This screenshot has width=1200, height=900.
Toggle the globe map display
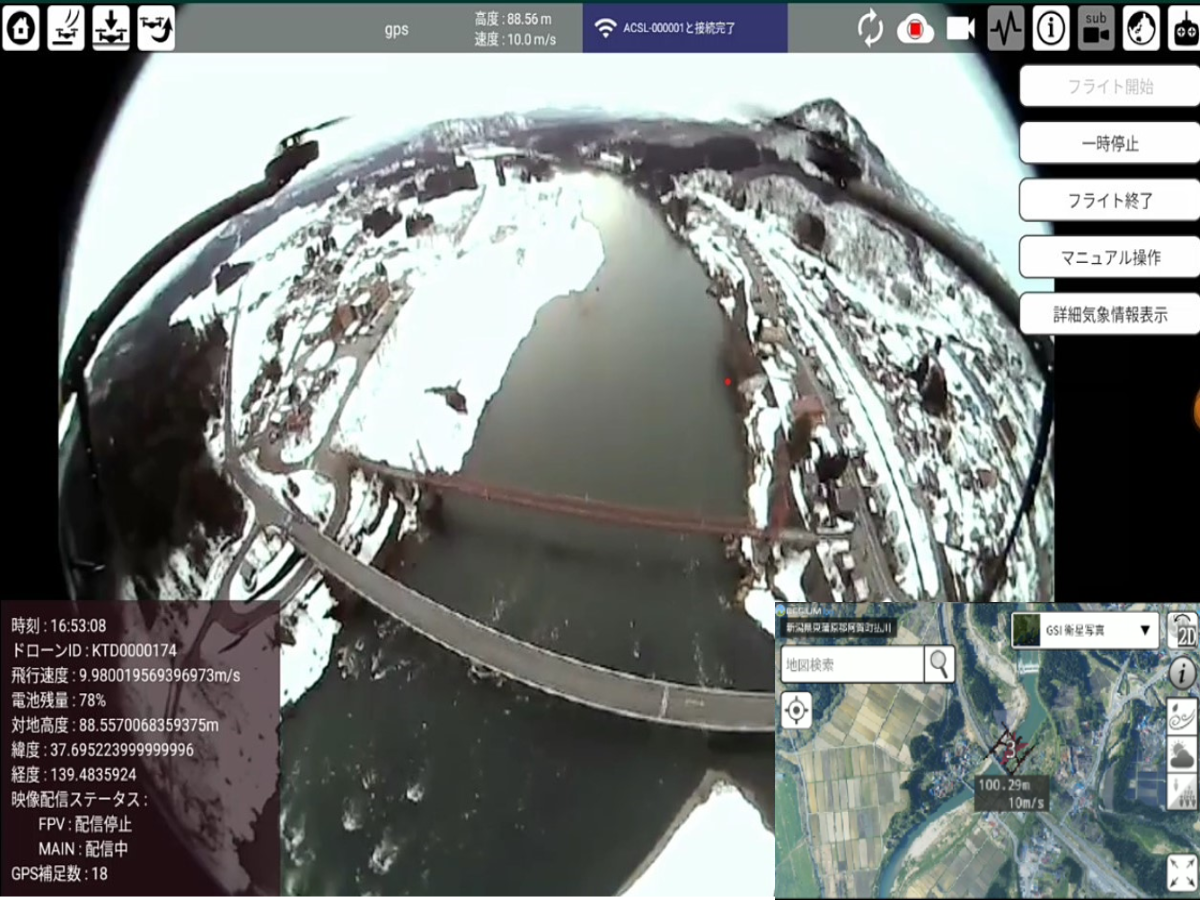(x=1141, y=28)
